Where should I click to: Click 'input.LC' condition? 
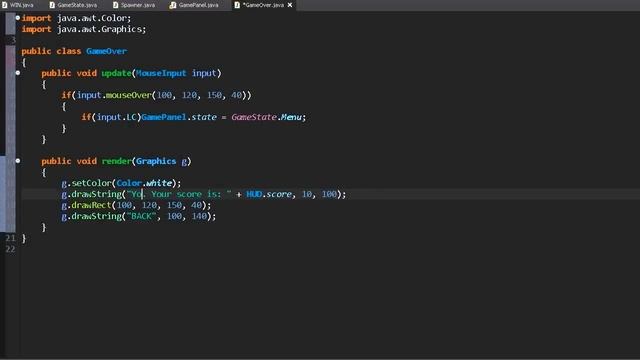[116, 117]
